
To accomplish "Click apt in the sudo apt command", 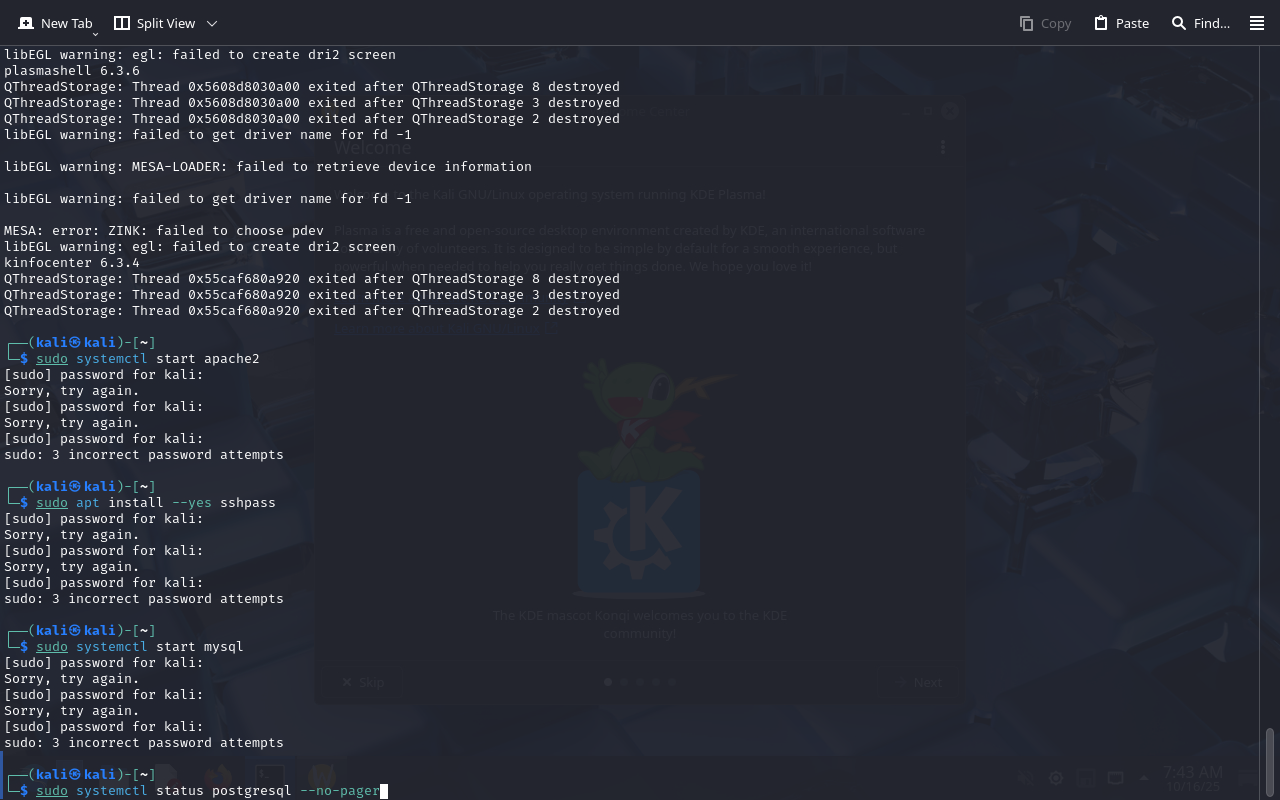I will (x=88, y=503).
